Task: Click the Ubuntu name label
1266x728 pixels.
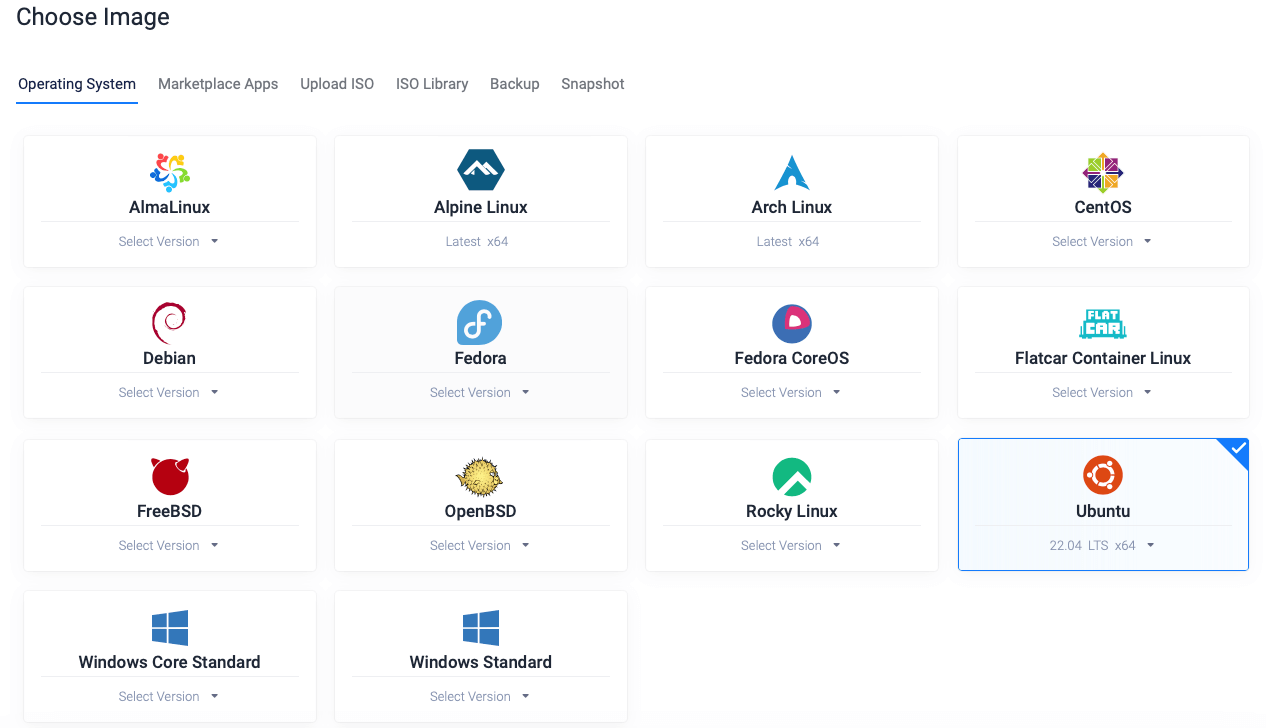Action: 1103,511
